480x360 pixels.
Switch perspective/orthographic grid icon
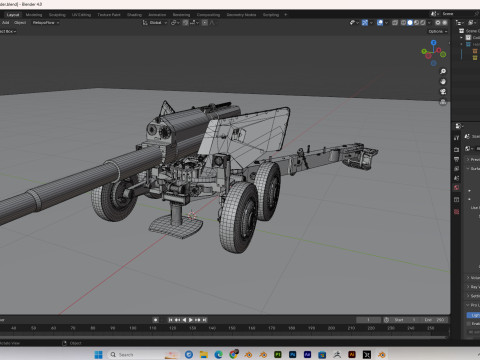pos(443,102)
